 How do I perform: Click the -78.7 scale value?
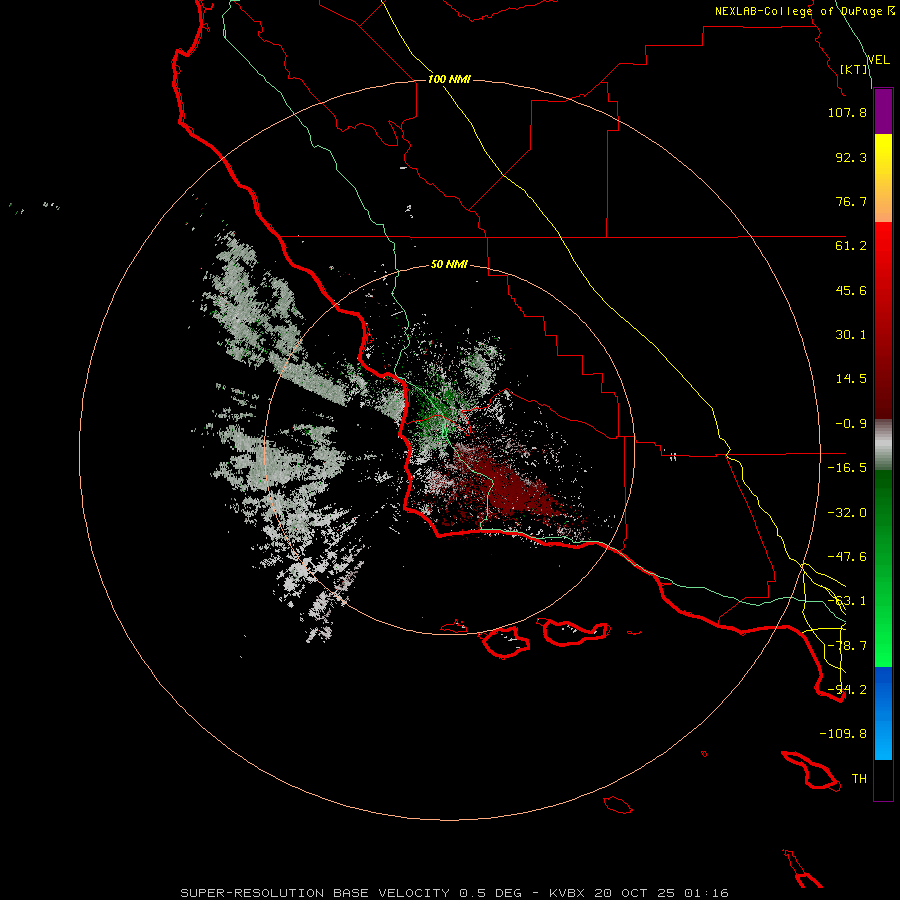pyautogui.click(x=847, y=646)
